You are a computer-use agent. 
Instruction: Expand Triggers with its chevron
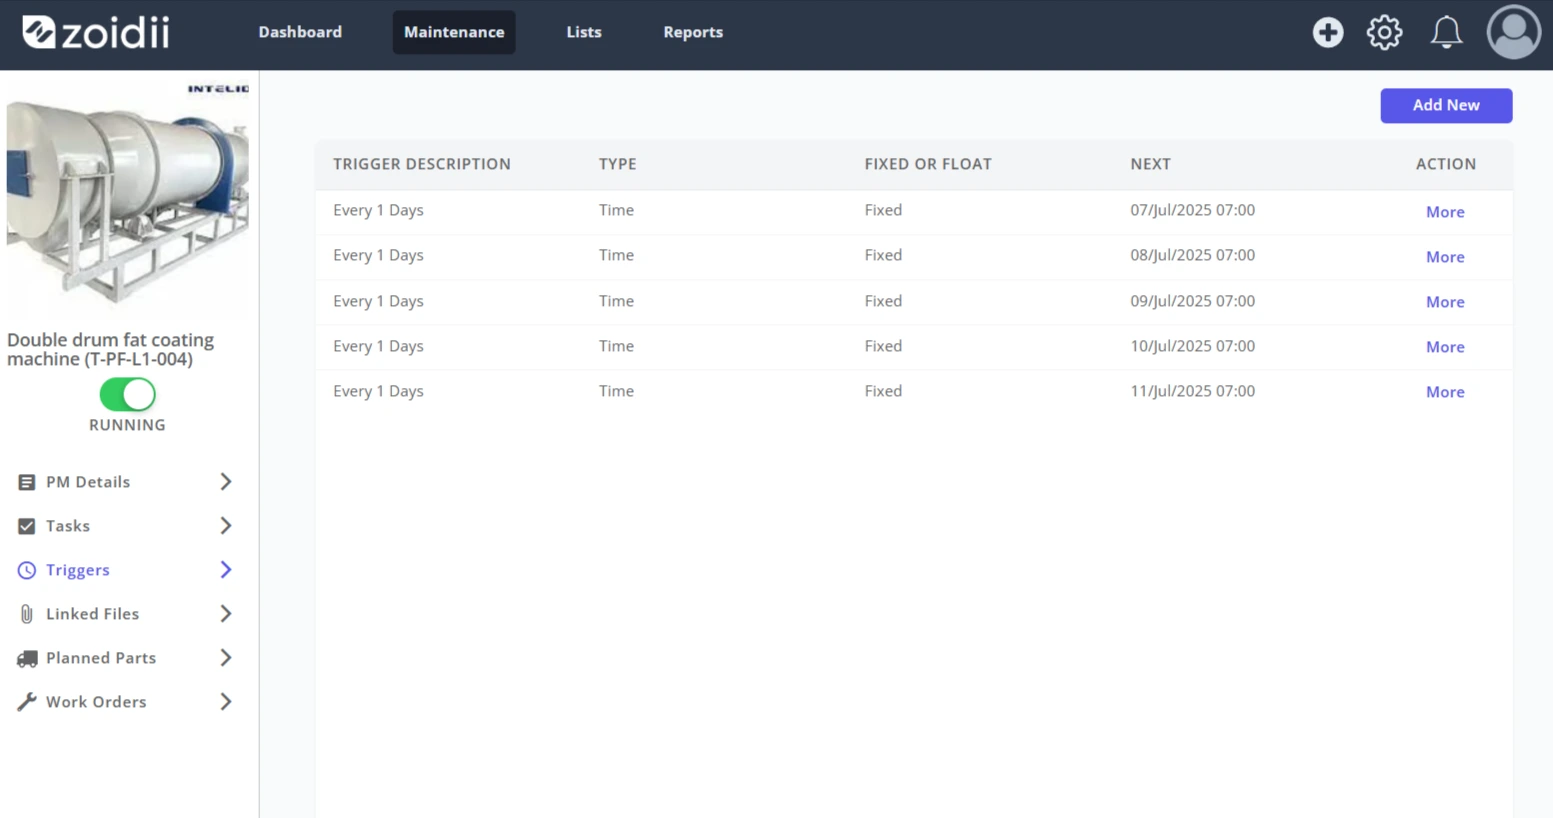click(x=226, y=570)
